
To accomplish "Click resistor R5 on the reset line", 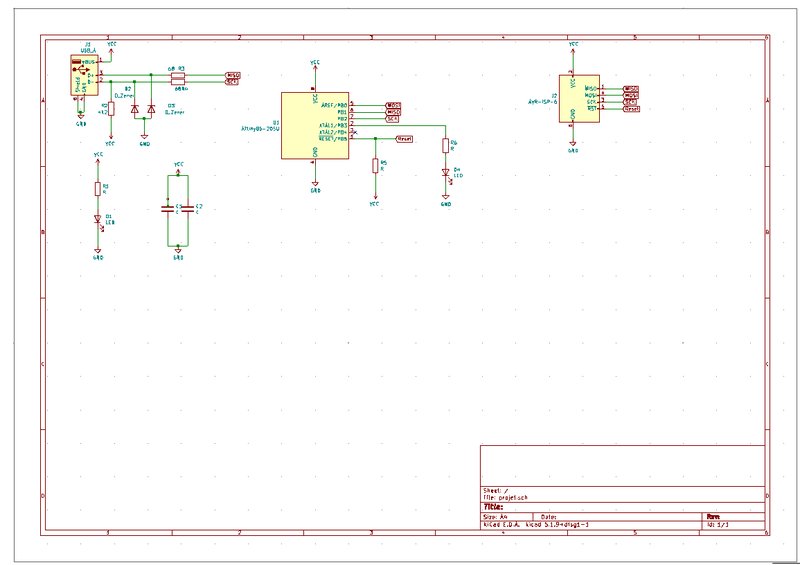I will (x=376, y=166).
